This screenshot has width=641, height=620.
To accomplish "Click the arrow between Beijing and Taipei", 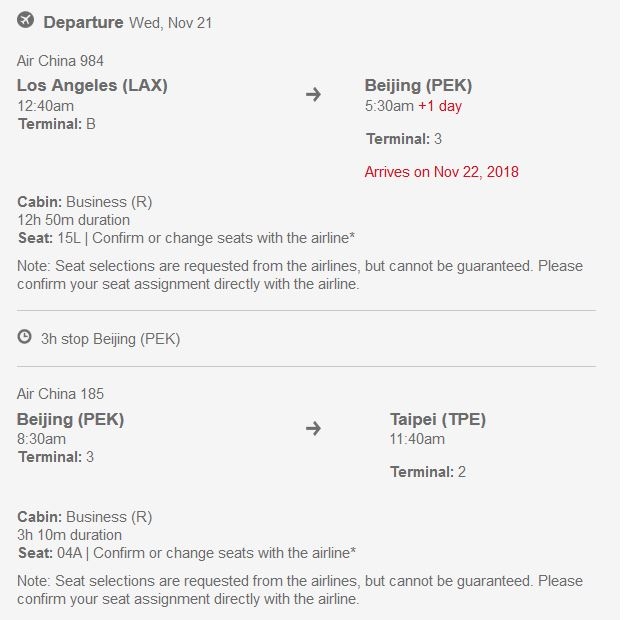I will click(x=313, y=428).
